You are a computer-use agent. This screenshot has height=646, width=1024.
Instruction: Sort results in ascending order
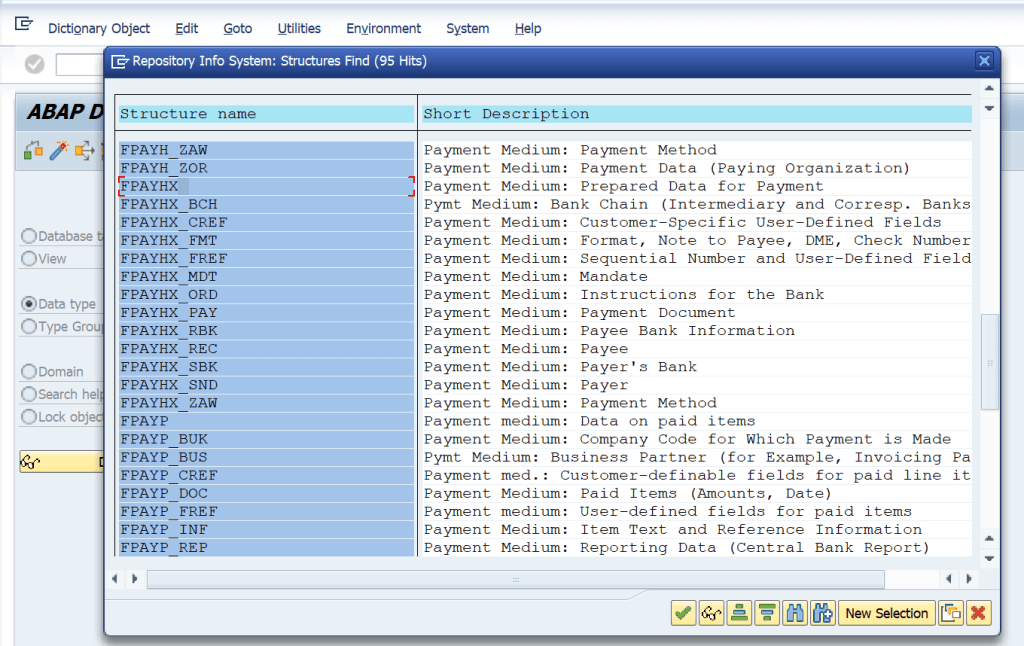(x=739, y=613)
